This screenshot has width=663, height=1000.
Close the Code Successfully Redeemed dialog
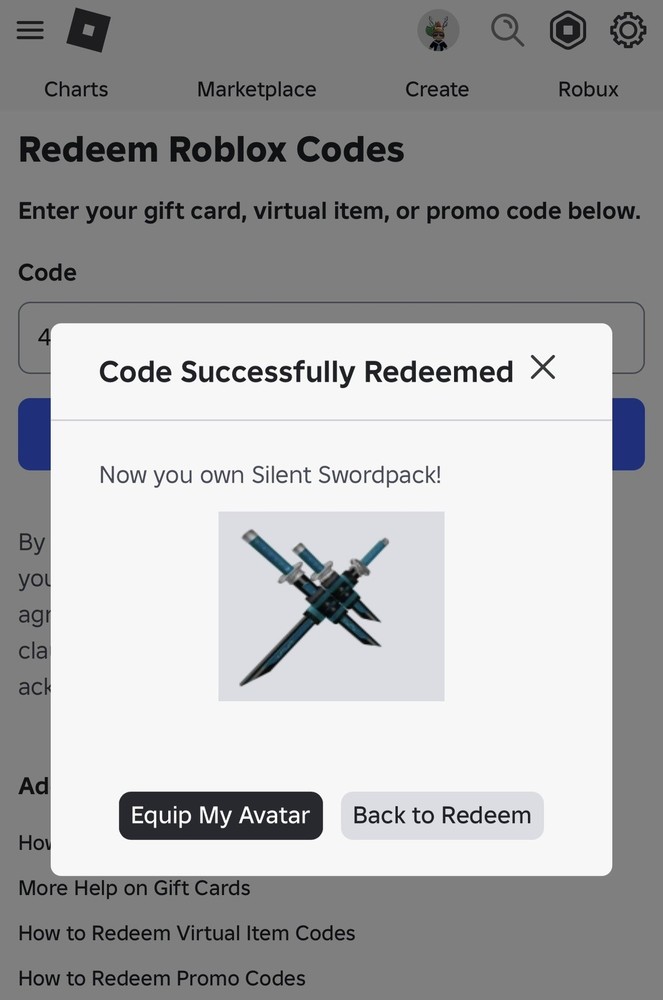point(543,368)
